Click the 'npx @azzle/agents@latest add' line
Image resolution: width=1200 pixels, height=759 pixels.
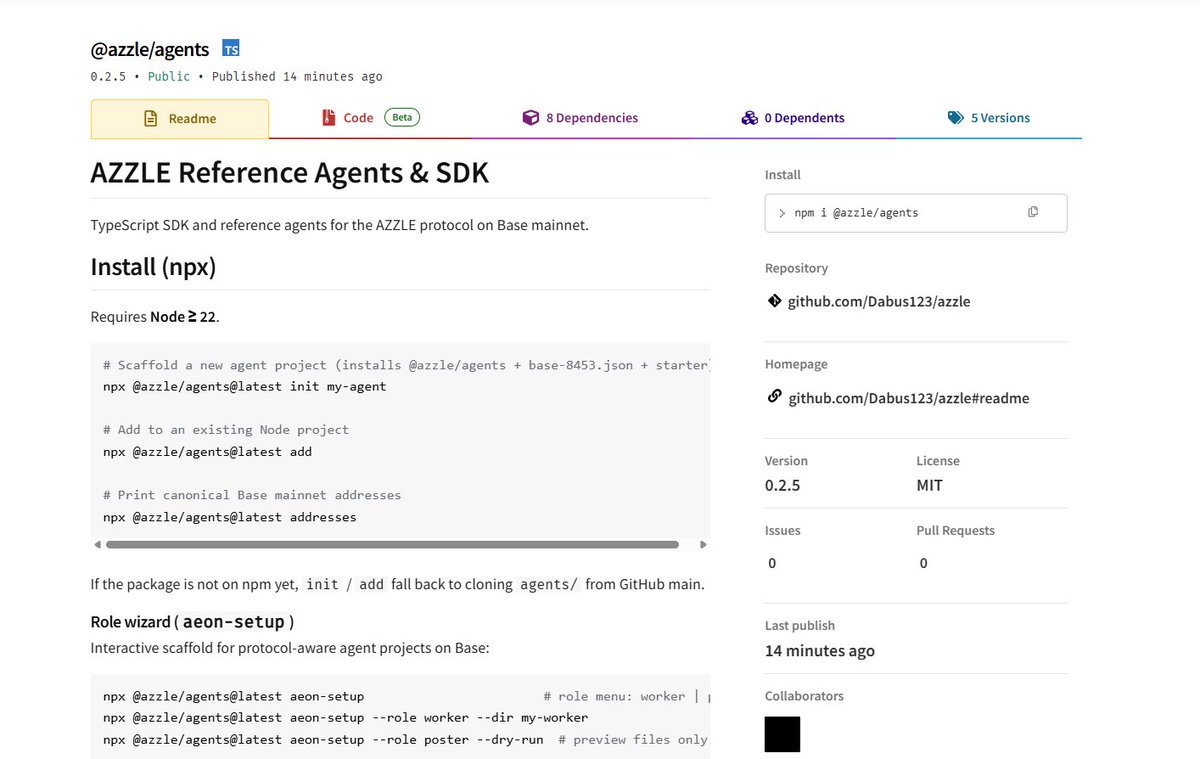(x=207, y=452)
